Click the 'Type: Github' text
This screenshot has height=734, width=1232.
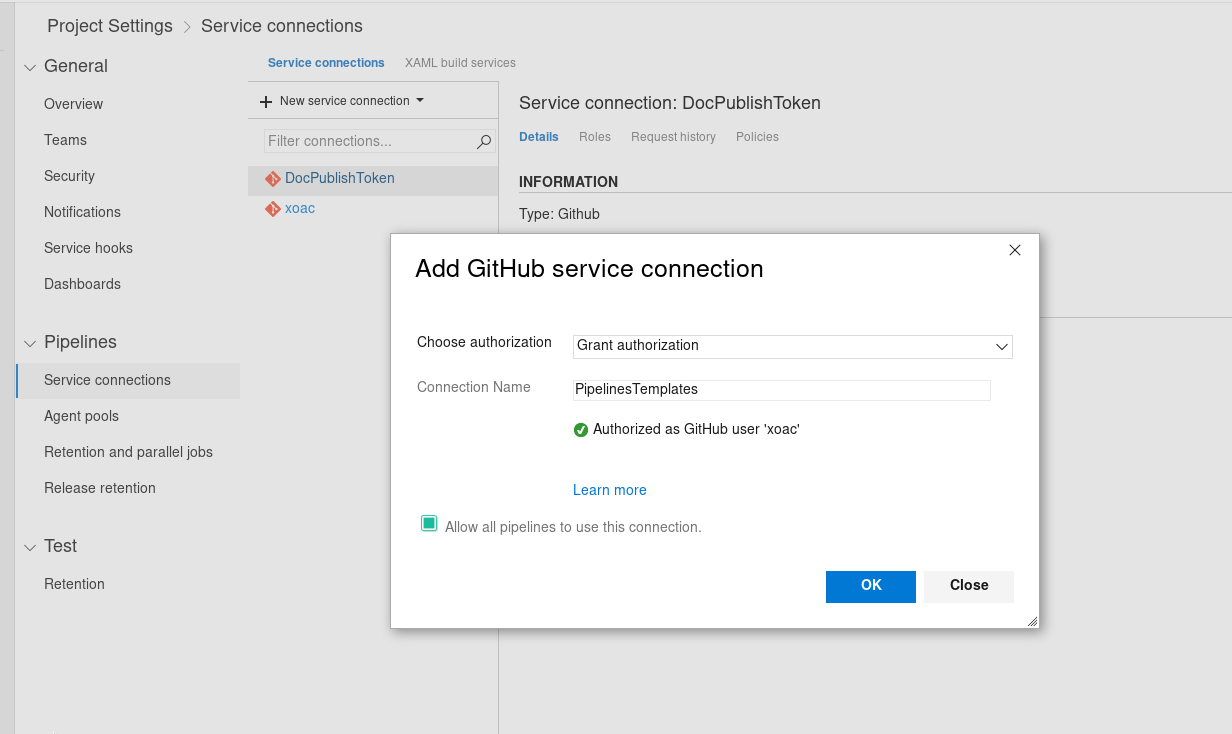click(559, 214)
